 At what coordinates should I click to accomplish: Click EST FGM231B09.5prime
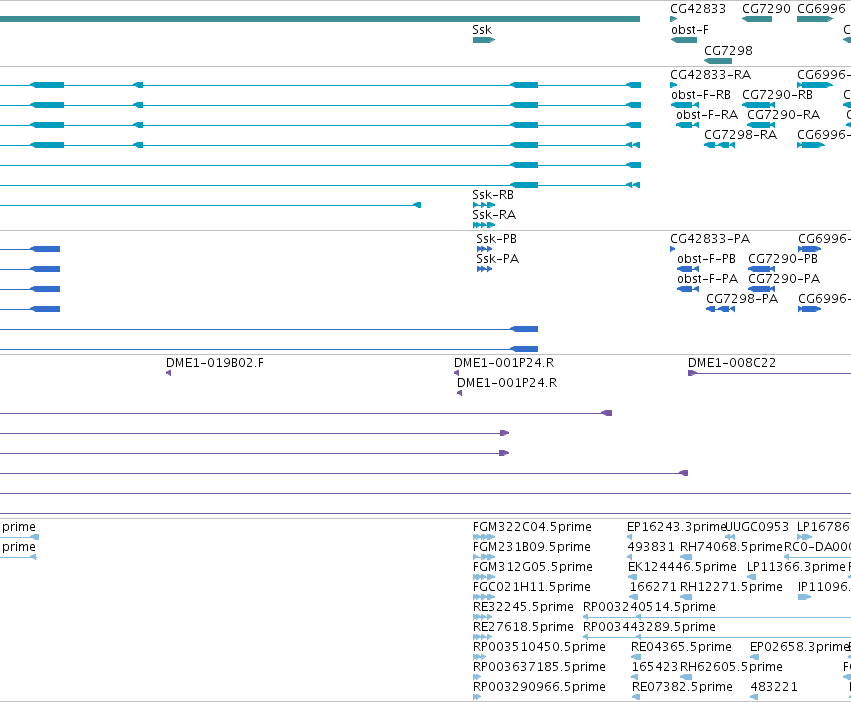531,547
